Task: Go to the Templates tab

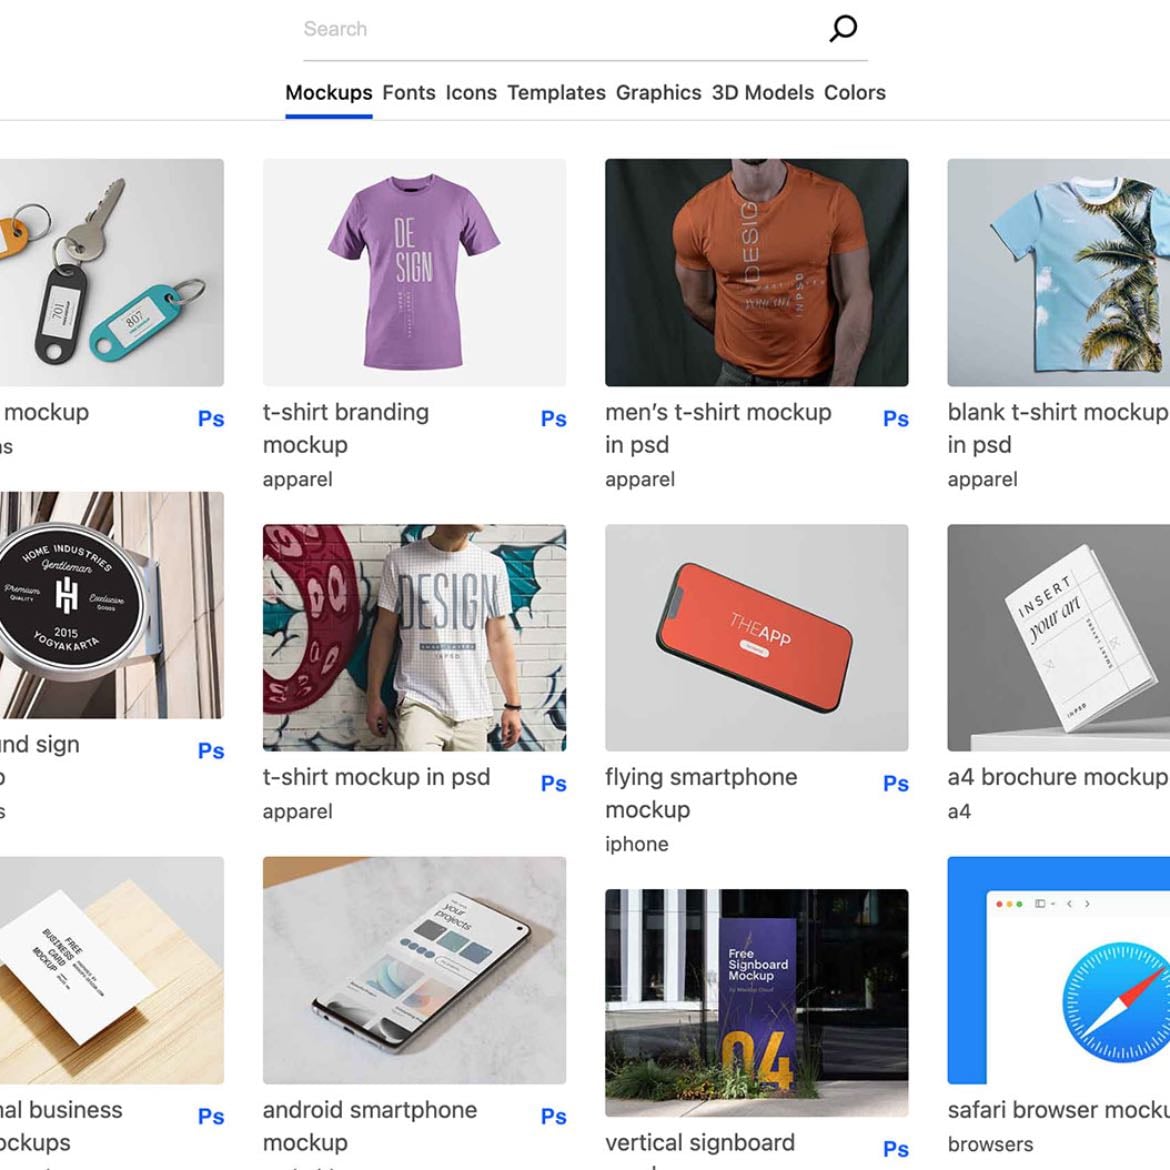Action: click(557, 93)
